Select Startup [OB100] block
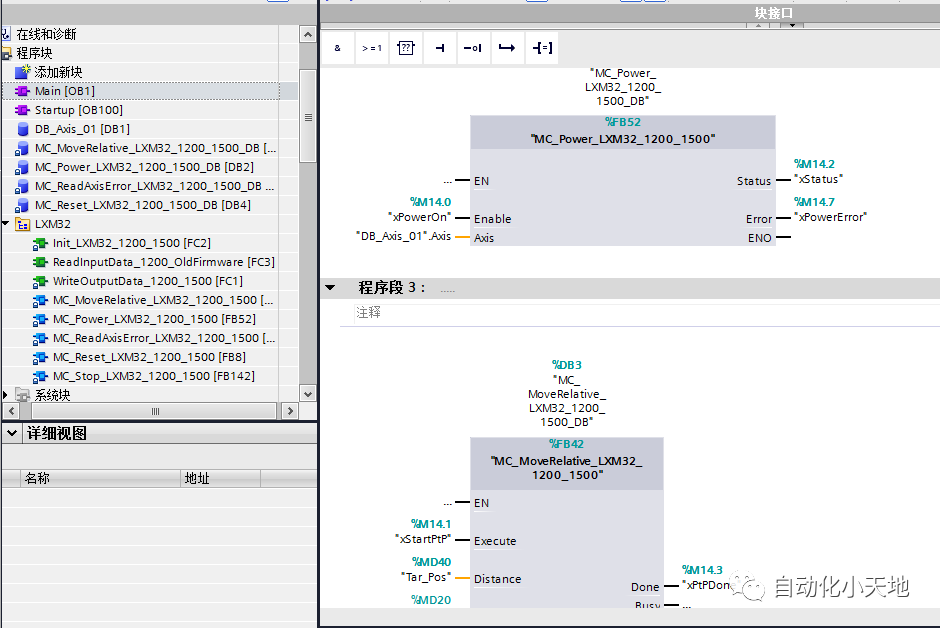The image size is (940, 628). tap(78, 110)
